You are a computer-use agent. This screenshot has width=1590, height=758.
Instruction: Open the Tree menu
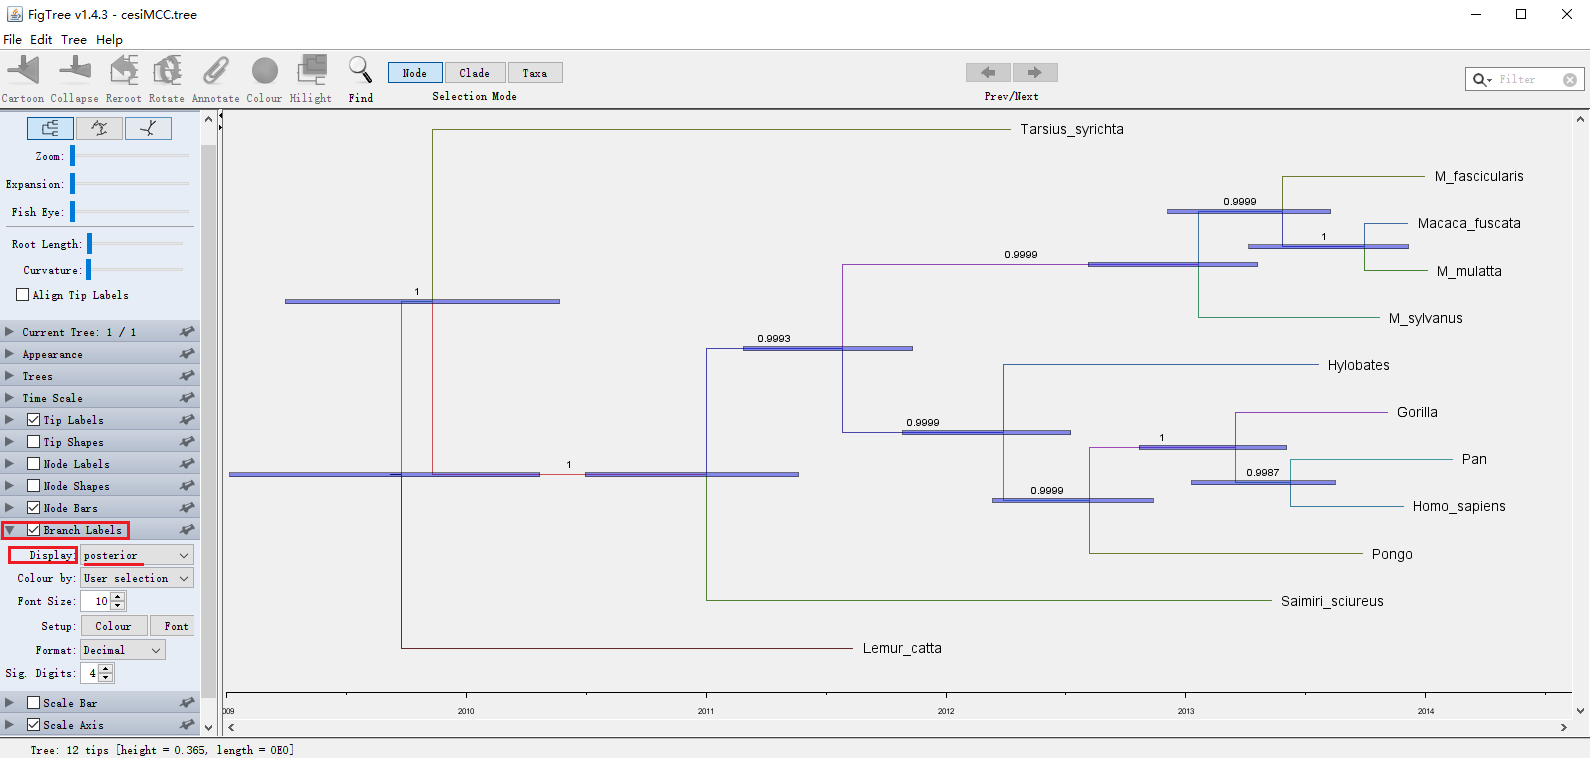74,40
